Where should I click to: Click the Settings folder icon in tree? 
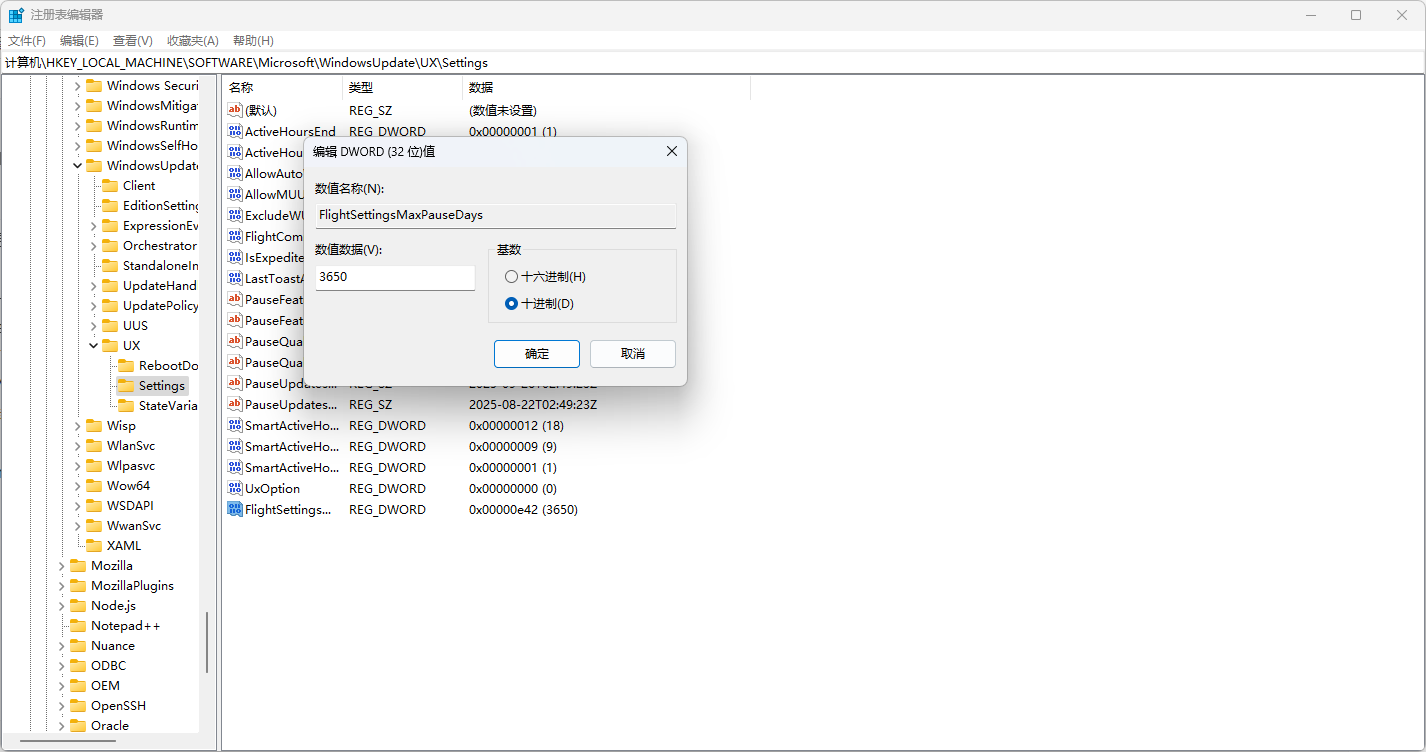(x=126, y=385)
